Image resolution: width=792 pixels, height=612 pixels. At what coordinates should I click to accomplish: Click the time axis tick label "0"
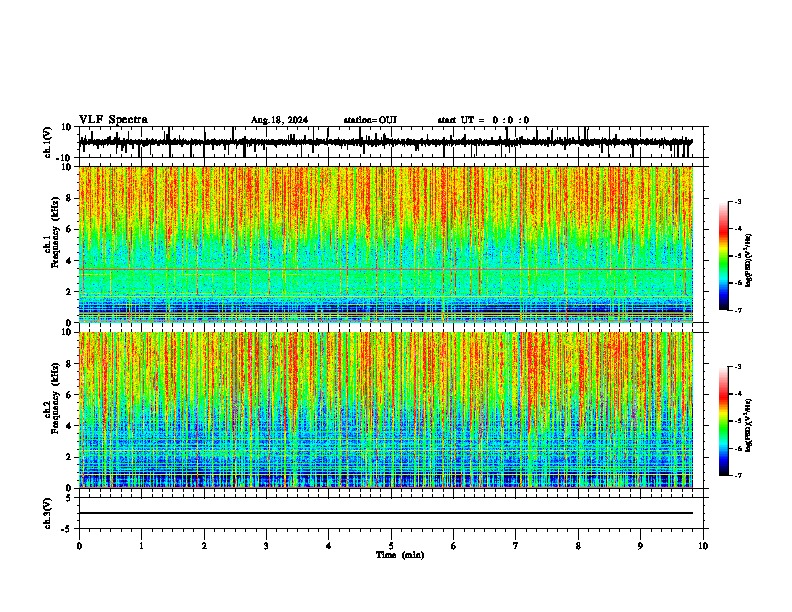[x=79, y=546]
